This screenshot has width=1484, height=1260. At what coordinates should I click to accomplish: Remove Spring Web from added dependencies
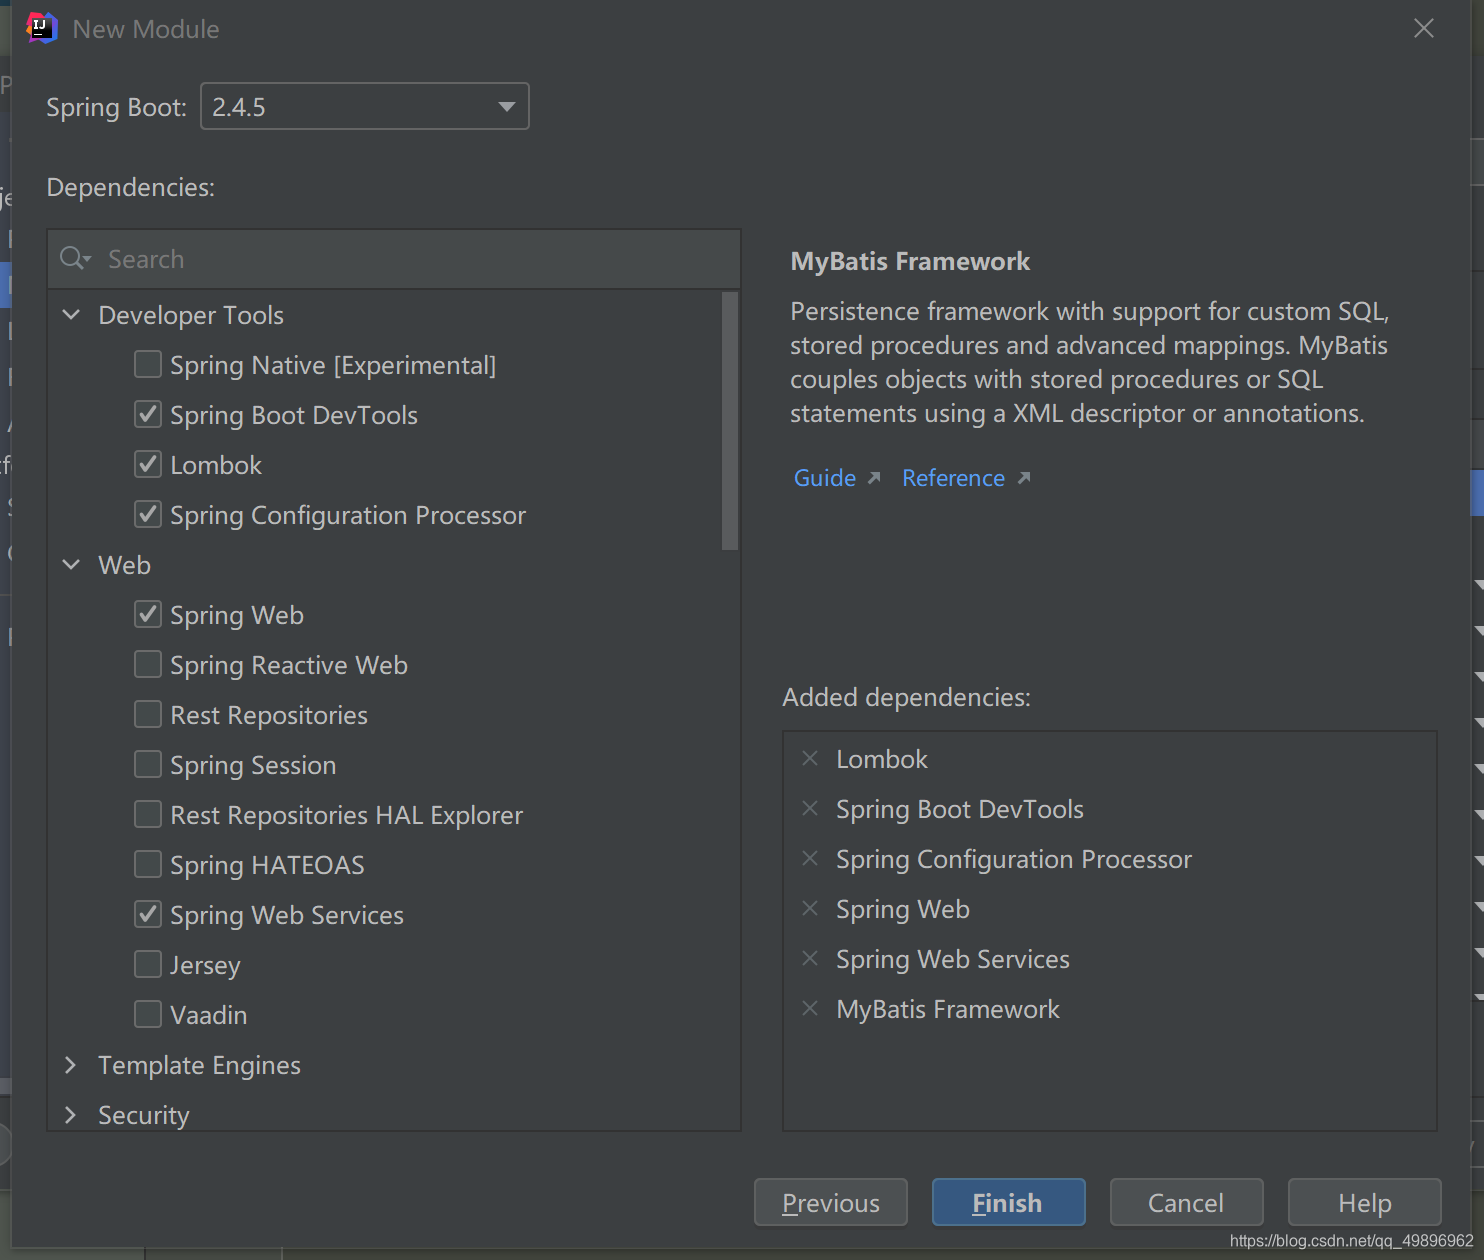[810, 909]
